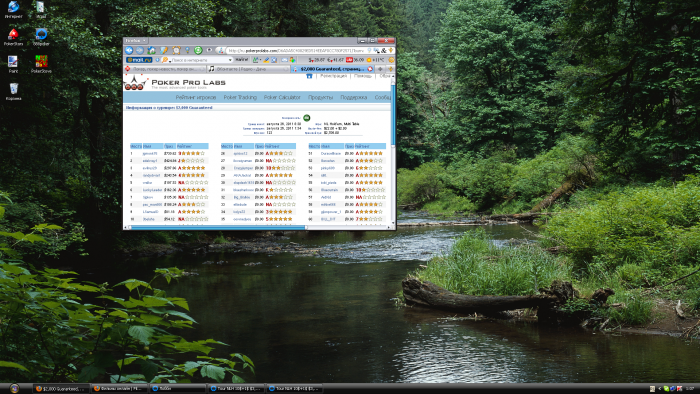Open the Интернет desktop shortcut

pos(13,9)
